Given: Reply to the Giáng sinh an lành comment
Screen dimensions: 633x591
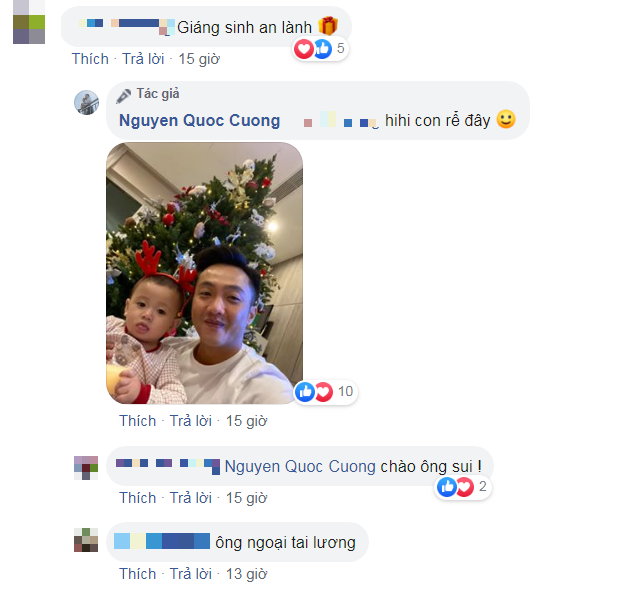Looking at the screenshot, I should point(143,59).
